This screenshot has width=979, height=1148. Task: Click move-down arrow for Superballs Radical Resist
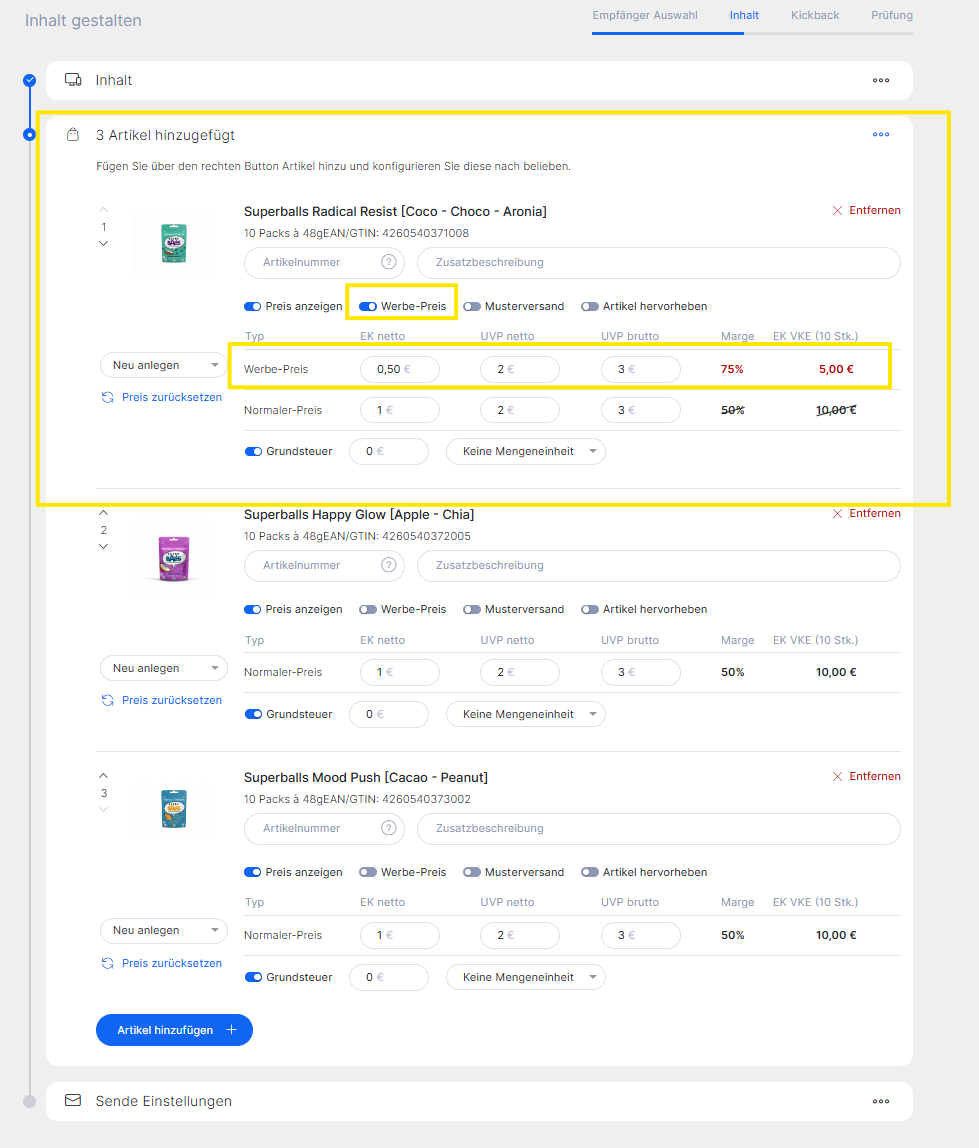104,244
